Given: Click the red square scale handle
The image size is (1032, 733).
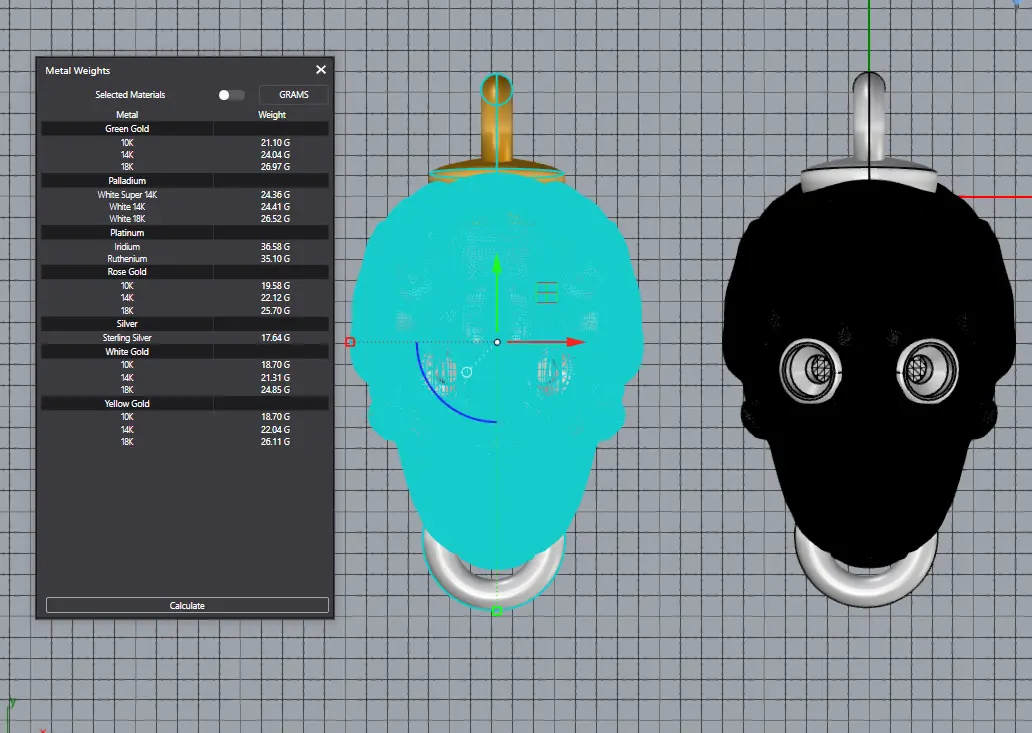Looking at the screenshot, I should click(350, 342).
